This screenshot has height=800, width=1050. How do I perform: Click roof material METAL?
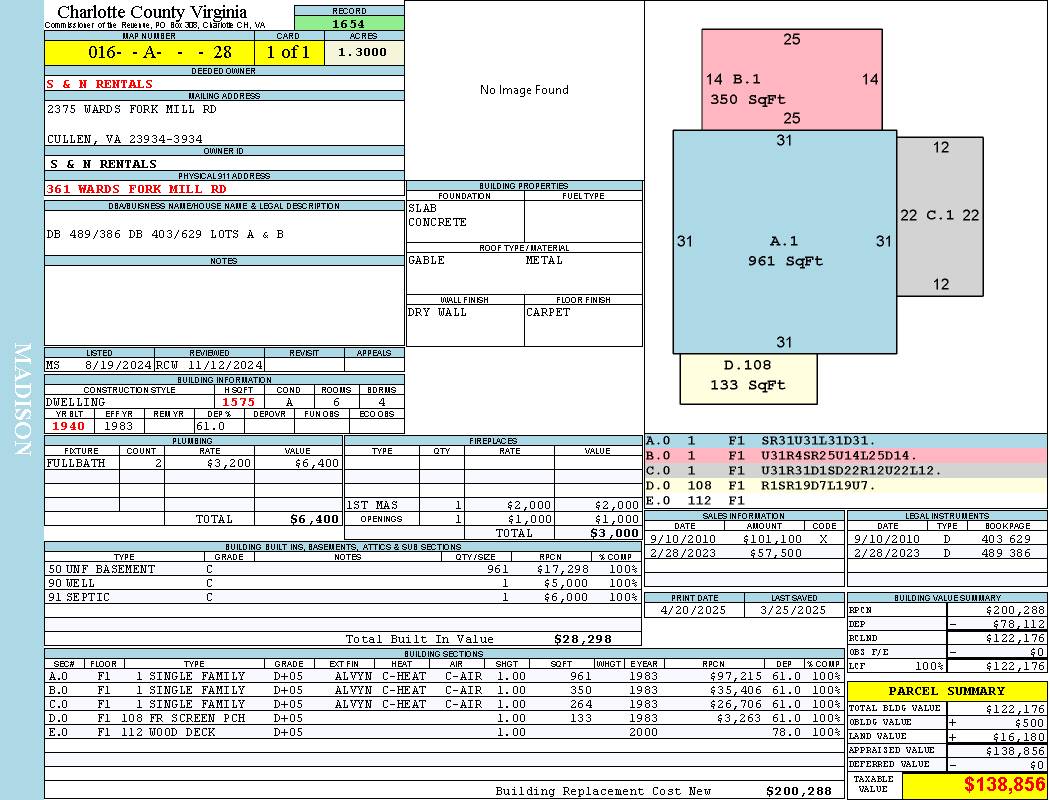pyautogui.click(x=544, y=260)
